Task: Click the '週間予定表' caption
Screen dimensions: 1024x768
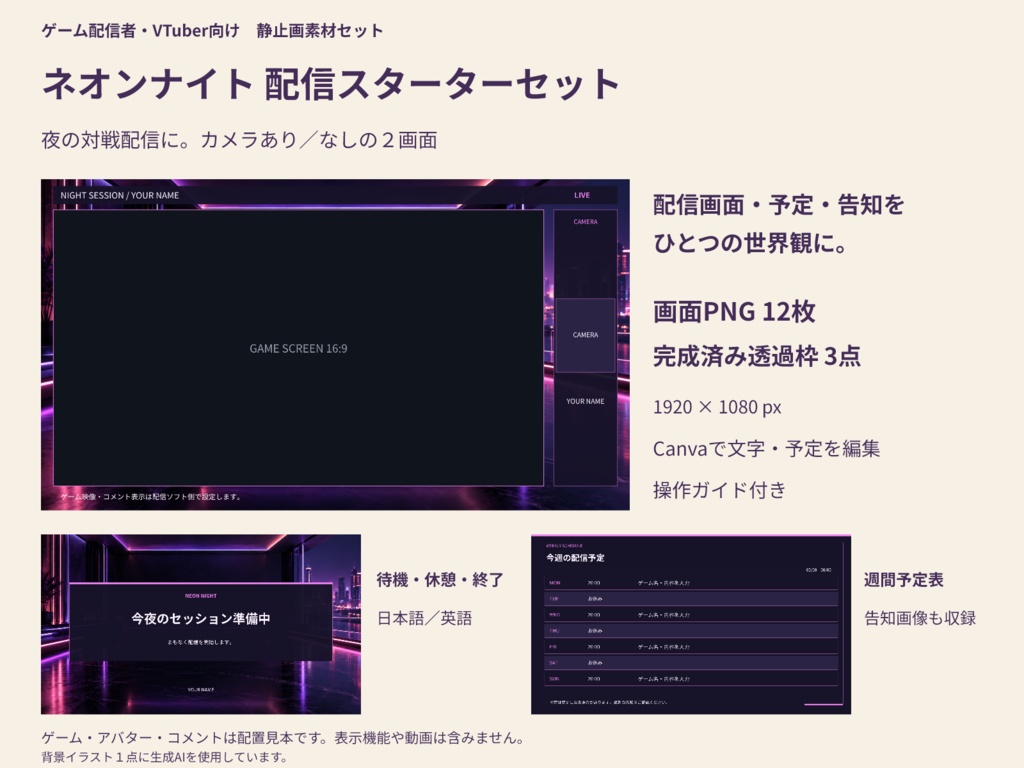Action: tap(904, 580)
